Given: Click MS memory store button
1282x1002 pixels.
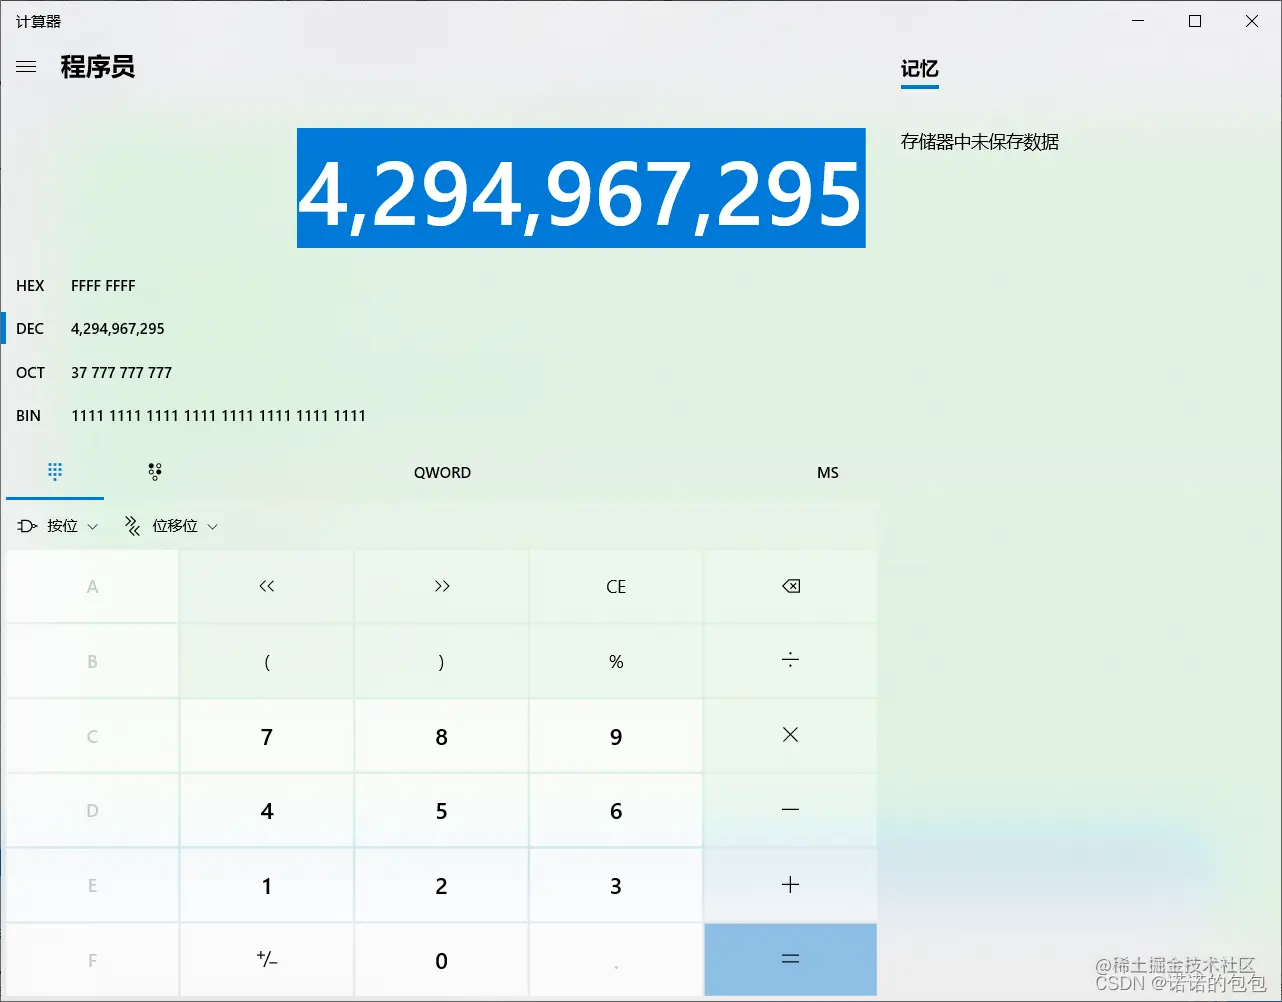Looking at the screenshot, I should (x=828, y=473).
